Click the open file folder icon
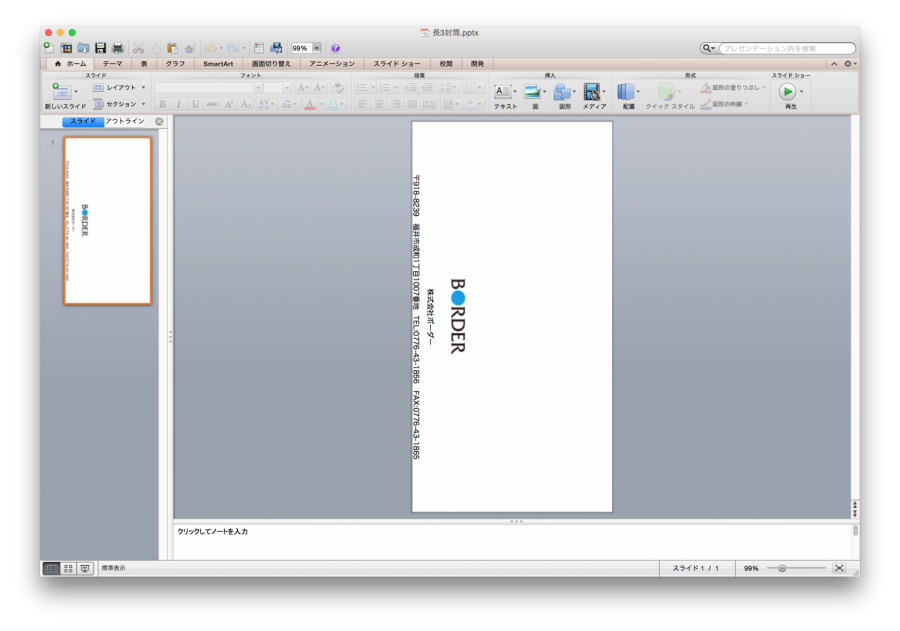The width and height of the screenshot is (900, 631). [x=83, y=48]
